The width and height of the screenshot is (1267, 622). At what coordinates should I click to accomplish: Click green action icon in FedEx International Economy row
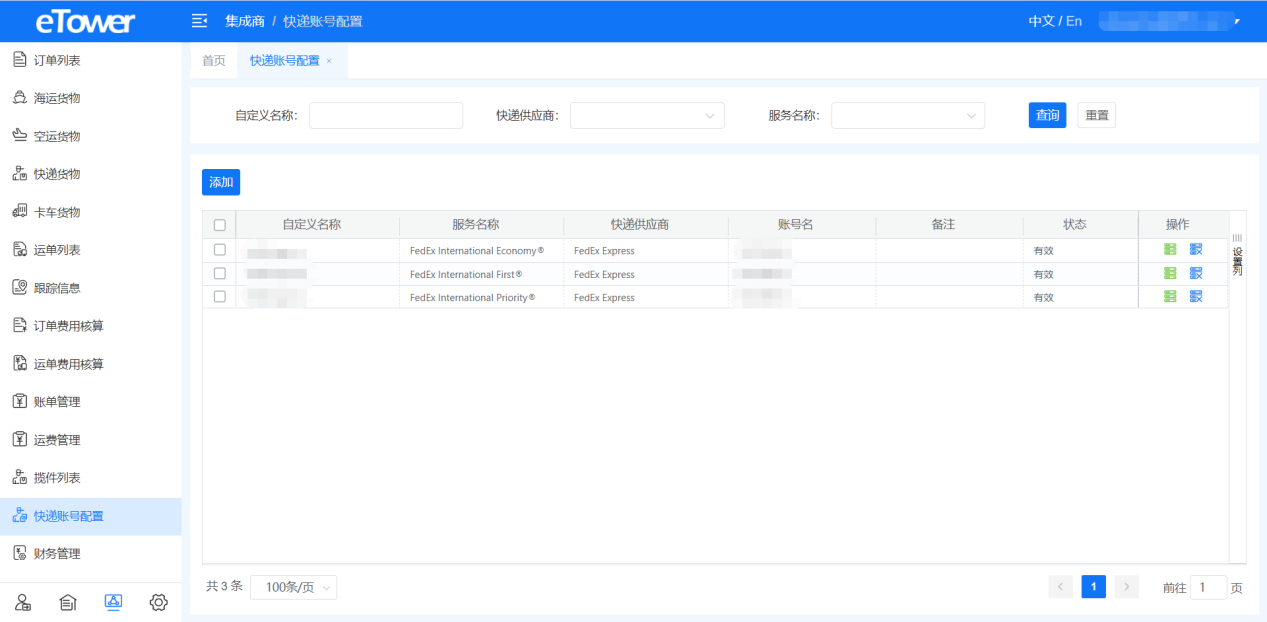pos(1170,249)
